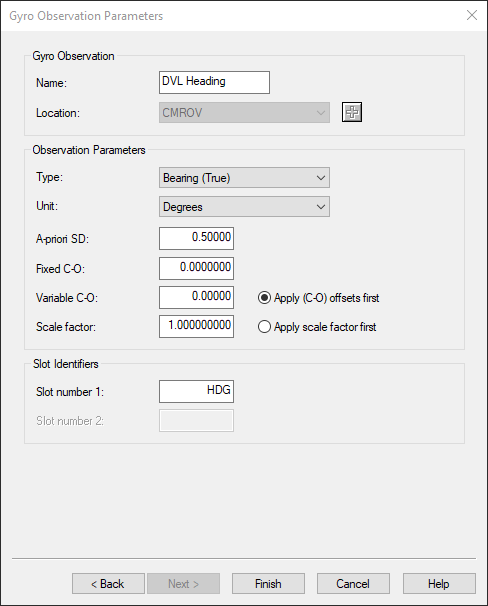Click the plus icon beside Location
Screen dimensions: 488x606
coord(352,112)
